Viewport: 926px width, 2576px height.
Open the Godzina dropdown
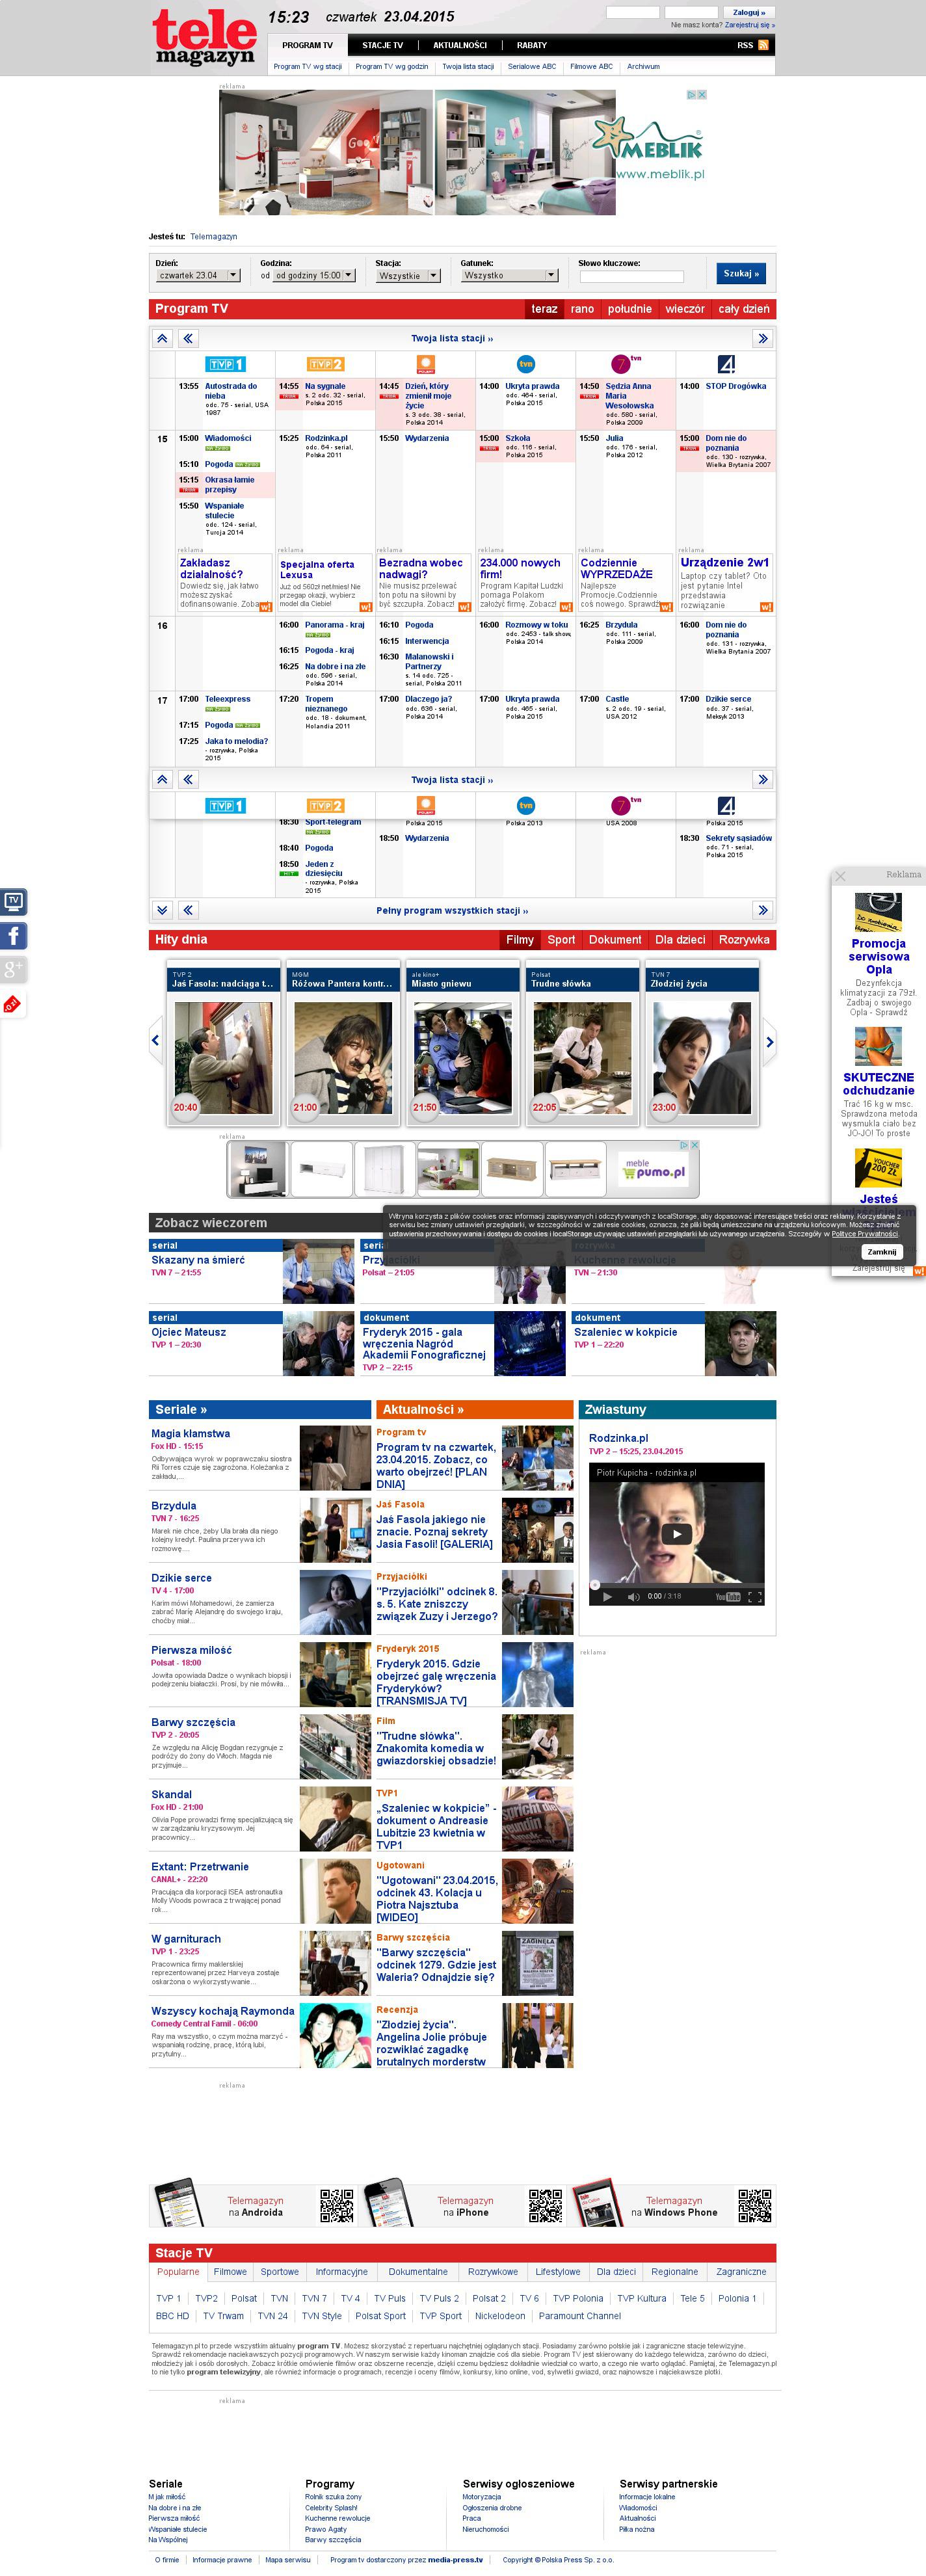(314, 275)
